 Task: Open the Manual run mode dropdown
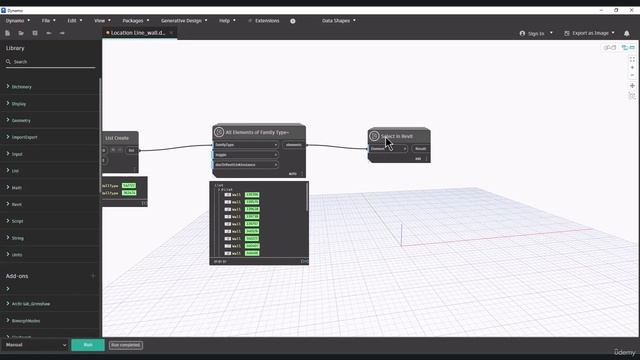pos(35,345)
